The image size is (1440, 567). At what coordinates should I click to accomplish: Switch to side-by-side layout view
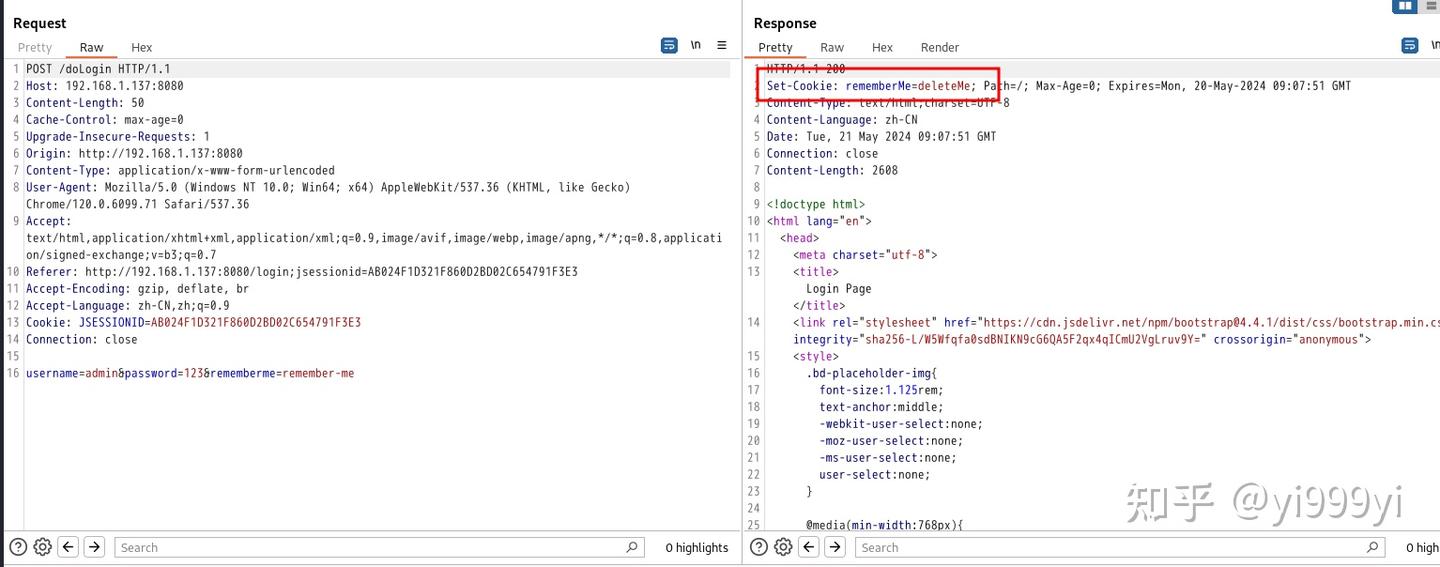pos(1405,6)
